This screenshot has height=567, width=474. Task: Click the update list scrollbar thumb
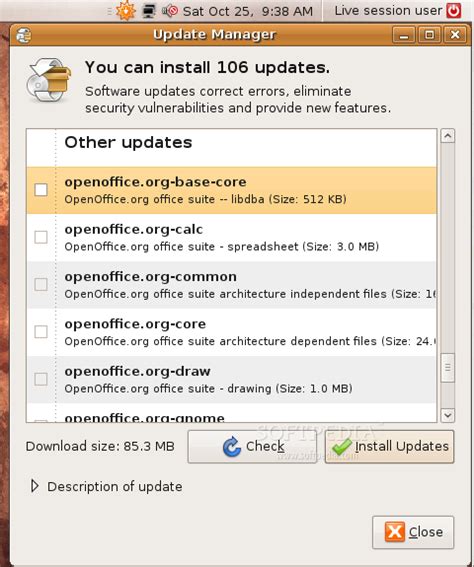pyautogui.click(x=448, y=368)
